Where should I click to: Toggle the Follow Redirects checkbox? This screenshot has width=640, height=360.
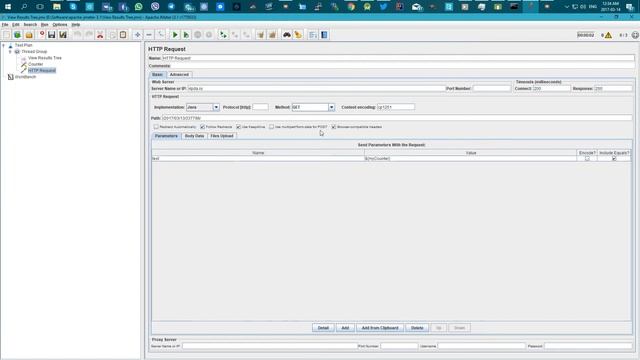[202, 127]
